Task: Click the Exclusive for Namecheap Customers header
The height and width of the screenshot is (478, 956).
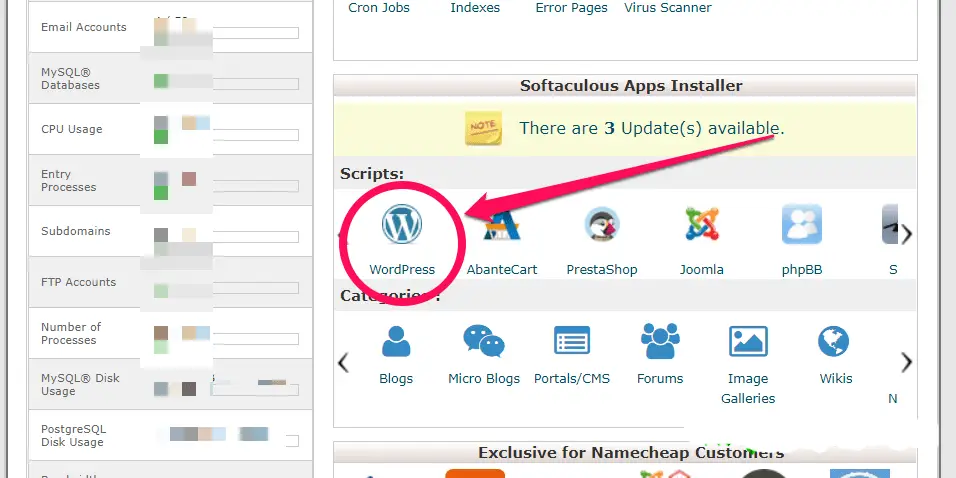Action: pyautogui.click(x=631, y=452)
